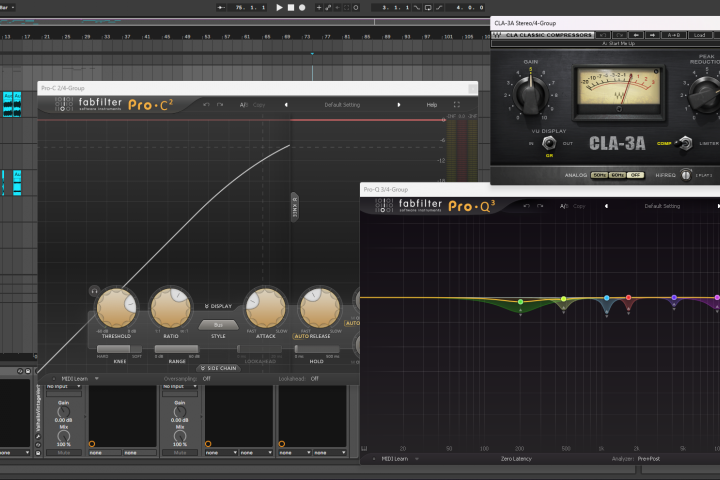Image resolution: width=720 pixels, height=480 pixels.
Task: Open Oversampling Off menu in Pro-C 2
Action: [207, 378]
